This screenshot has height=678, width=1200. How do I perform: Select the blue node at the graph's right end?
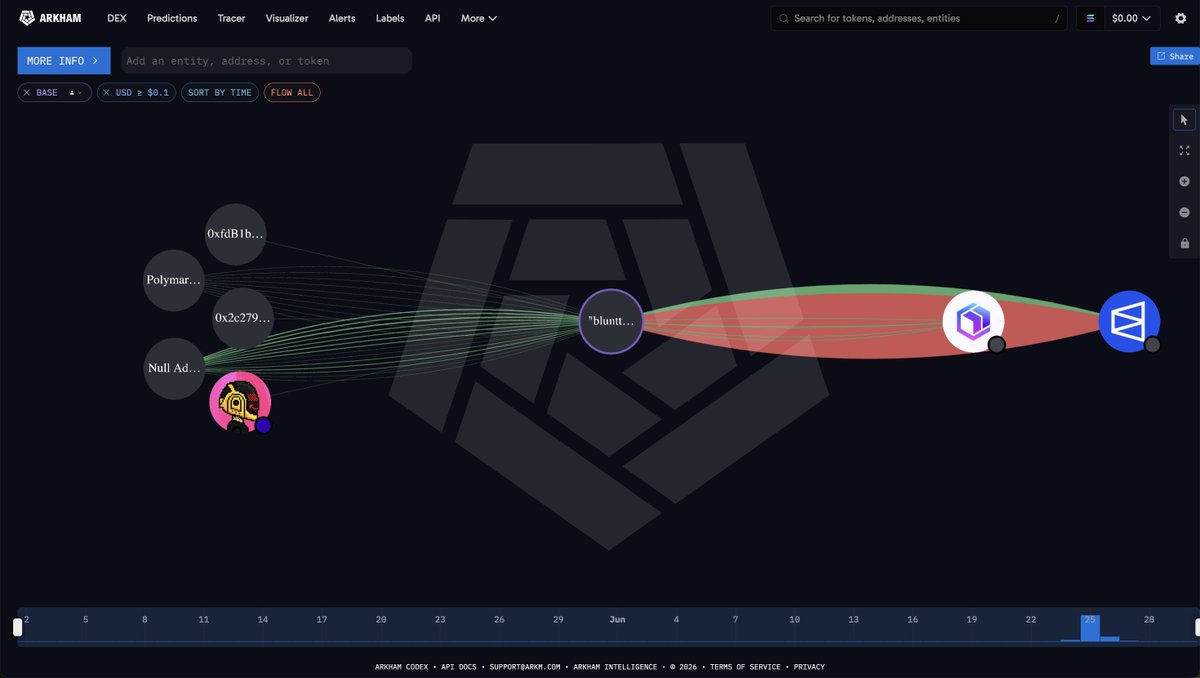pos(1129,322)
